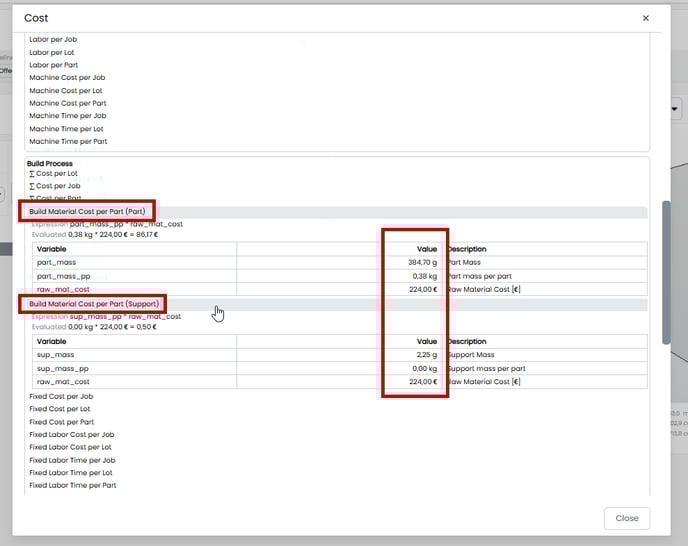
Task: Click the Close button at bottom
Action: pyautogui.click(x=627, y=518)
